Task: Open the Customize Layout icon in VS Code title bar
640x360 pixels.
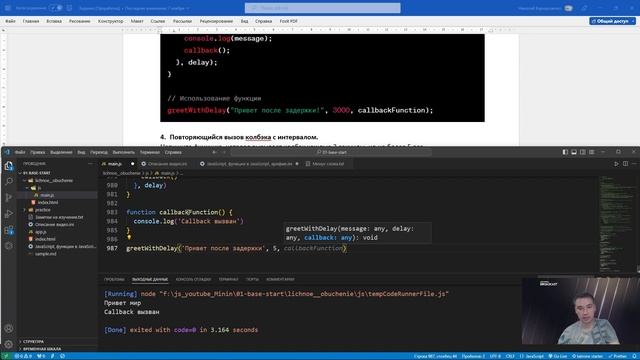Action: 591,152
